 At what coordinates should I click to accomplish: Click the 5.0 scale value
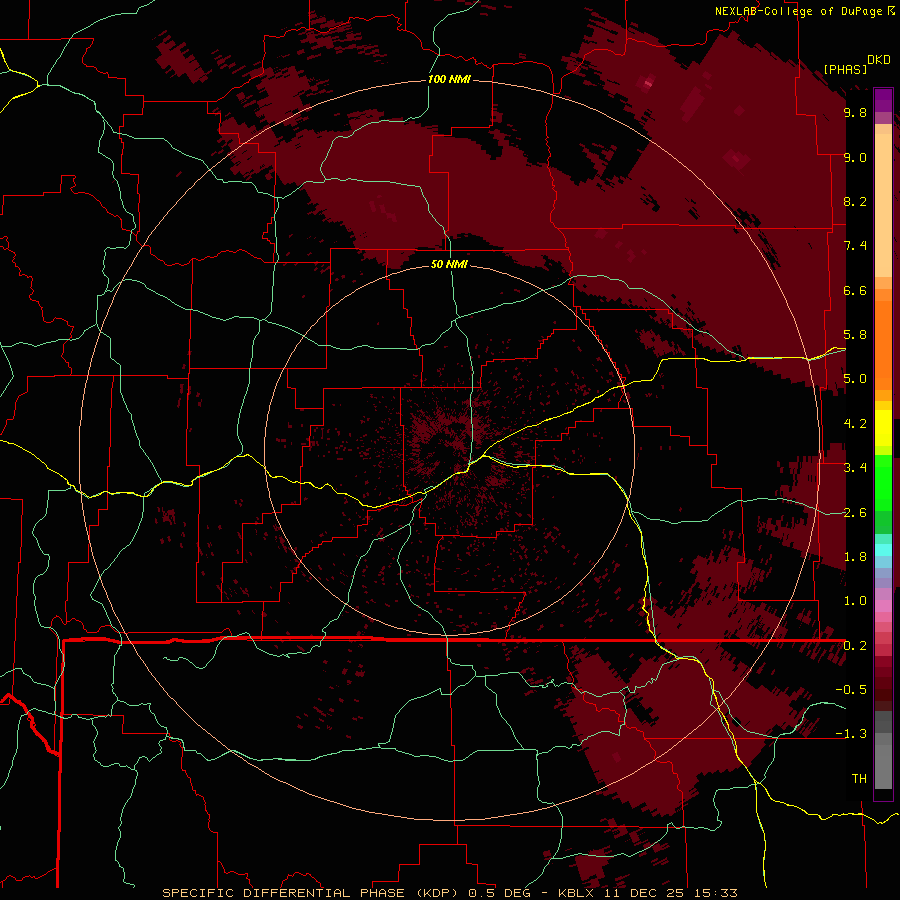pos(855,379)
